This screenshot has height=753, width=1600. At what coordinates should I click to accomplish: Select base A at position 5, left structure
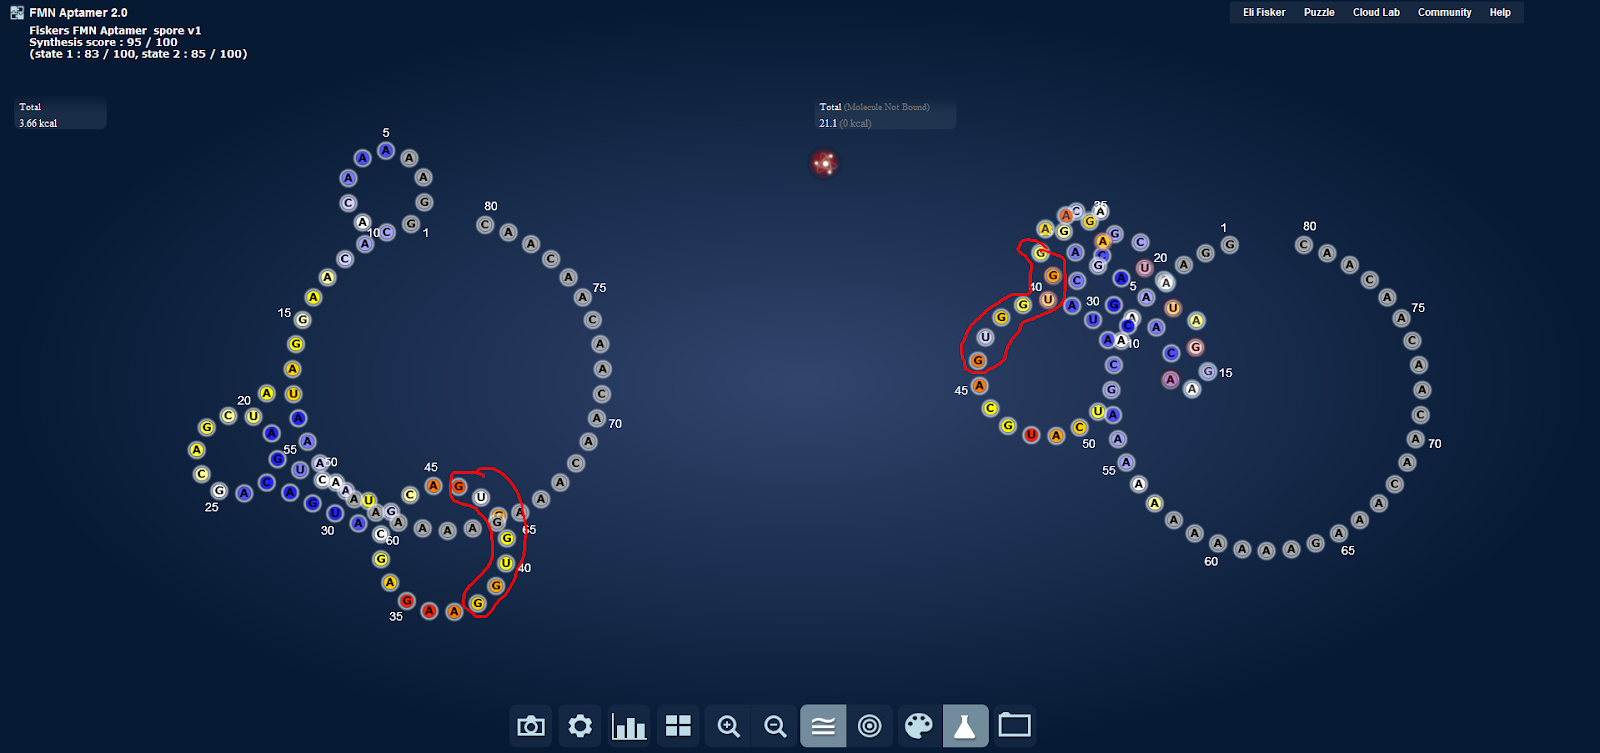click(386, 151)
